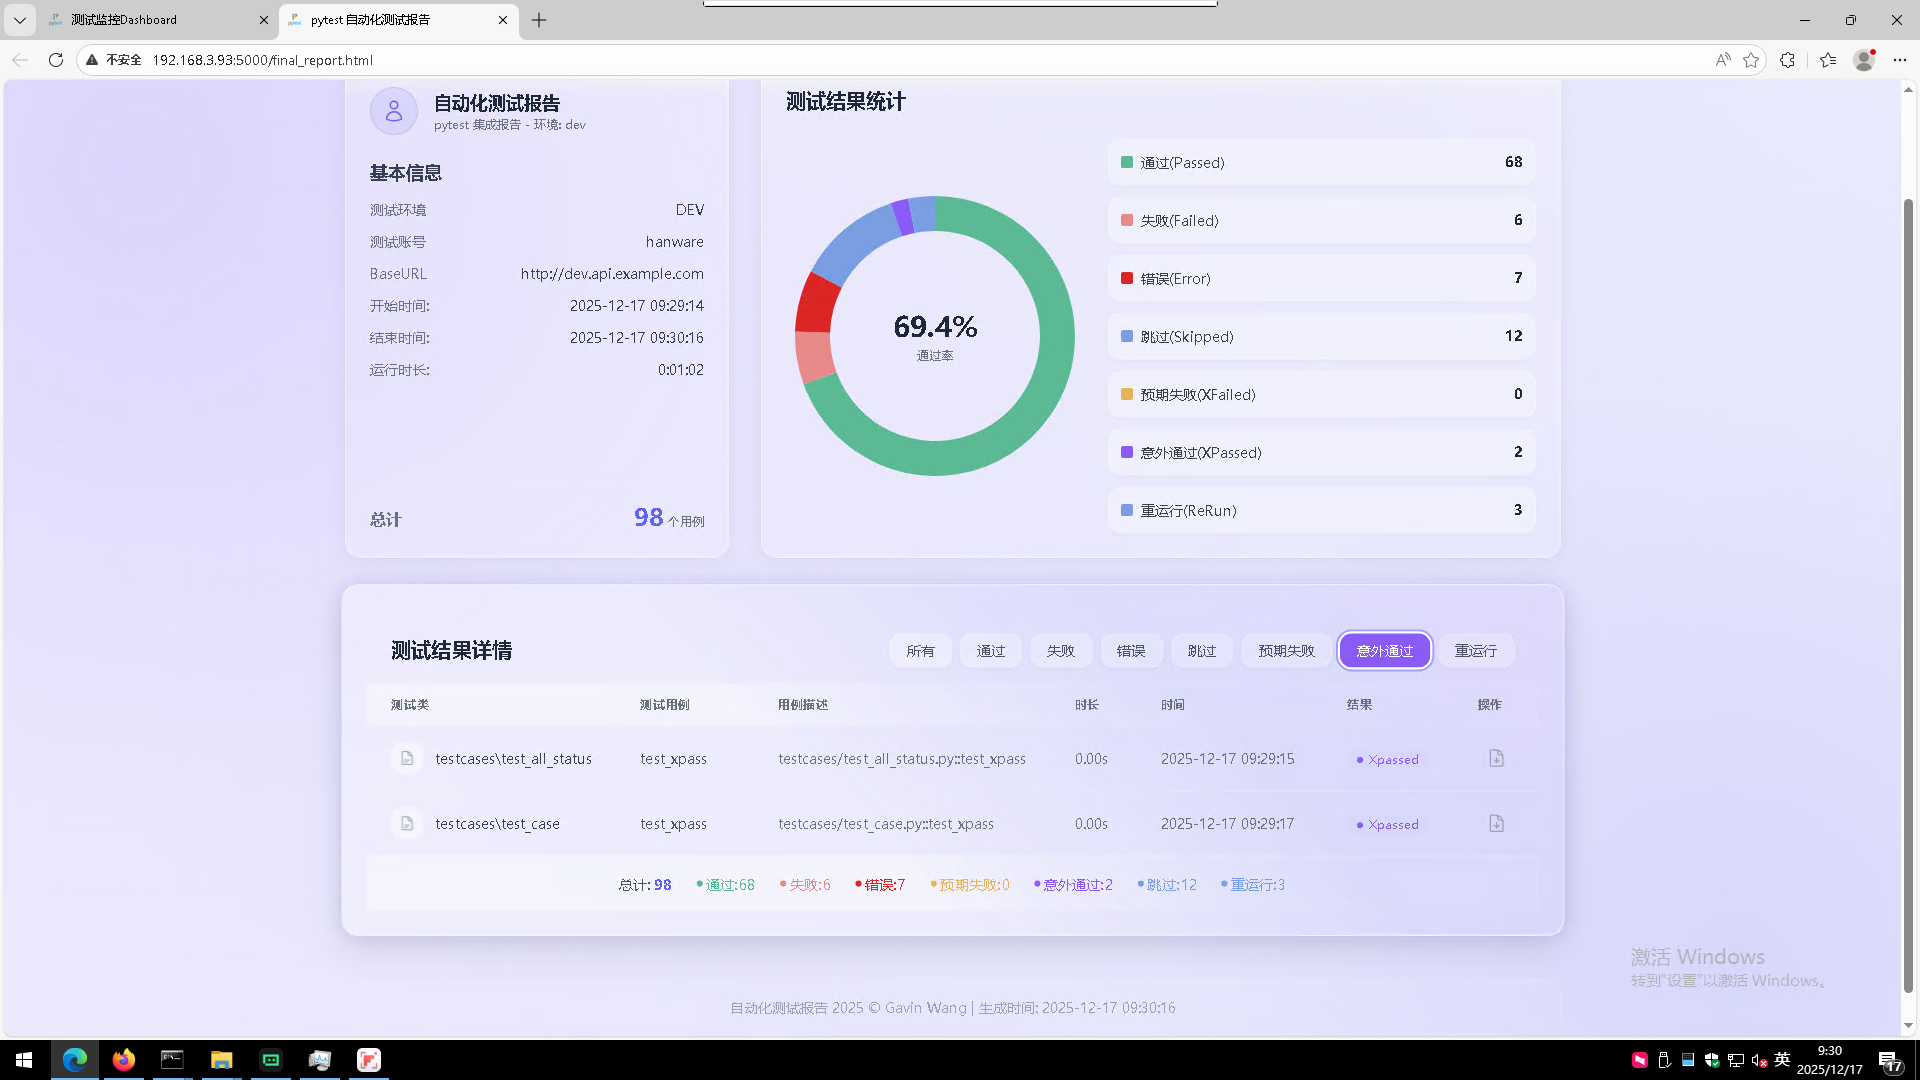Image resolution: width=1920 pixels, height=1080 pixels.
Task: Click Xpassed result for test_case row
Action: (x=1388, y=825)
